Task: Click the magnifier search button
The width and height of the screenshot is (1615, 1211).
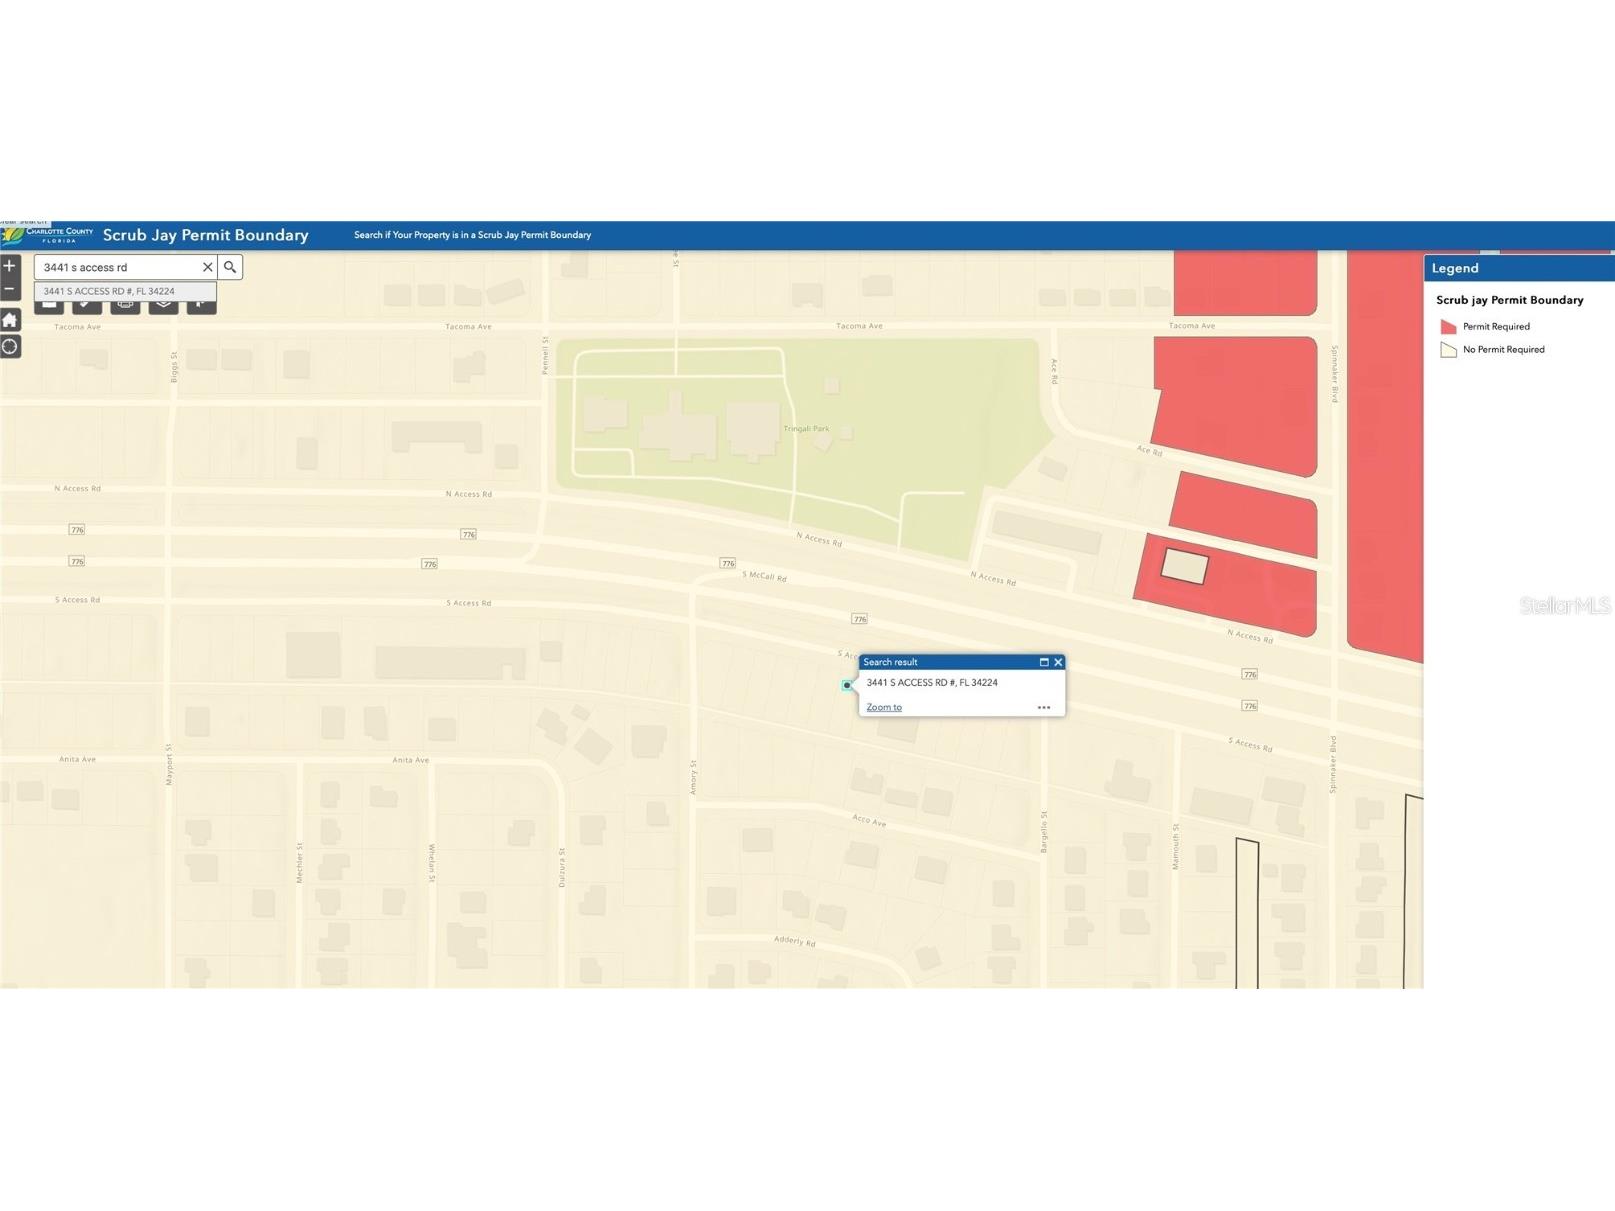Action: (230, 267)
